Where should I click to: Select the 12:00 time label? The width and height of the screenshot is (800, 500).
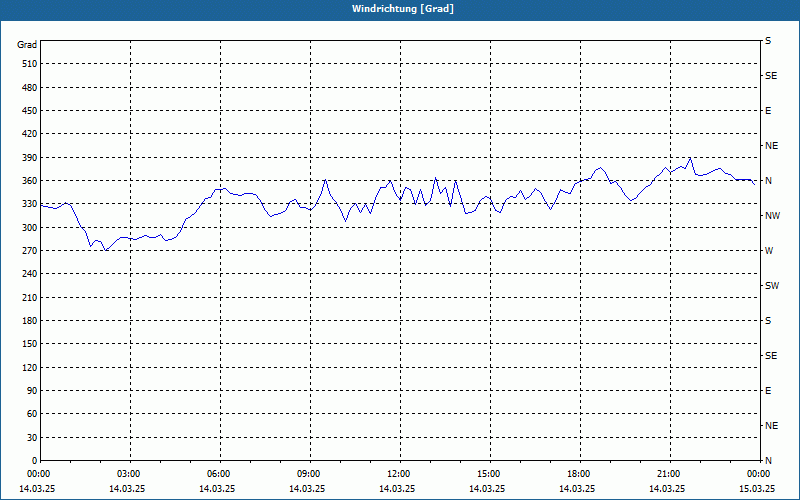(397, 474)
